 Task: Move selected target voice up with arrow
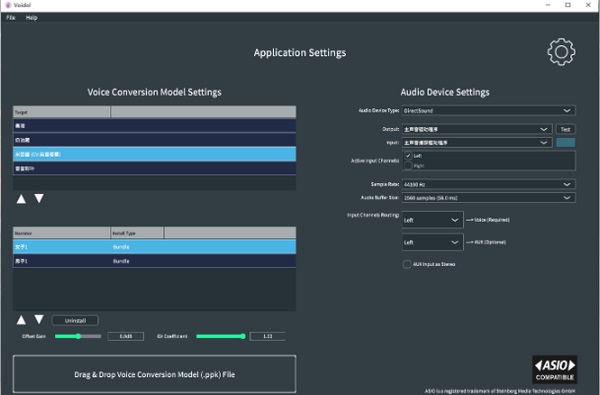pyautogui.click(x=21, y=199)
